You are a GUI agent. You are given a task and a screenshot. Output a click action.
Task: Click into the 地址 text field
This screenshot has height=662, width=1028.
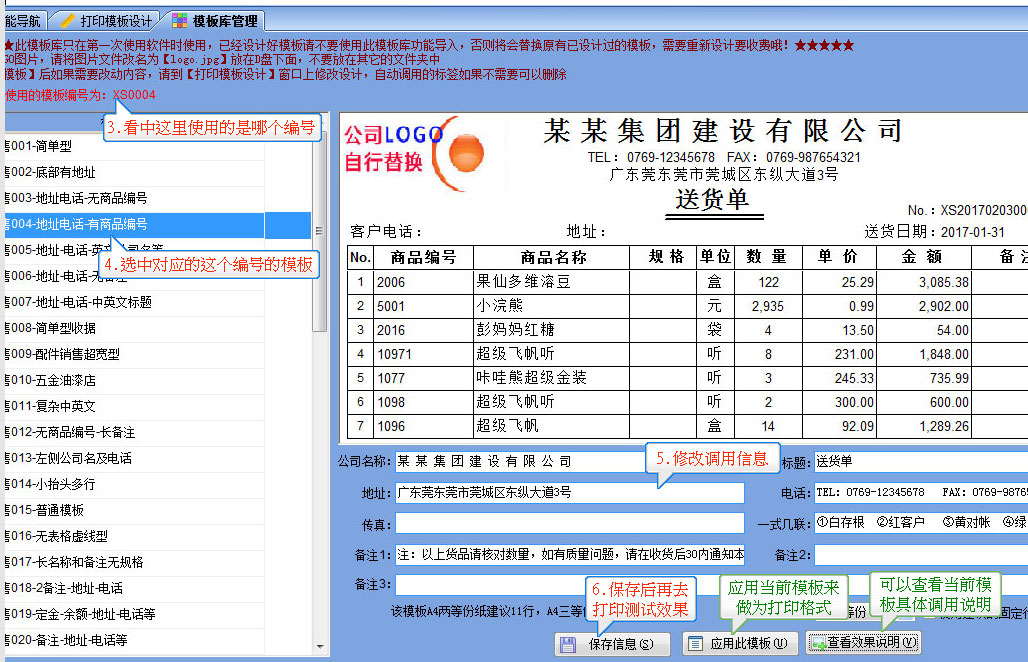(x=569, y=493)
